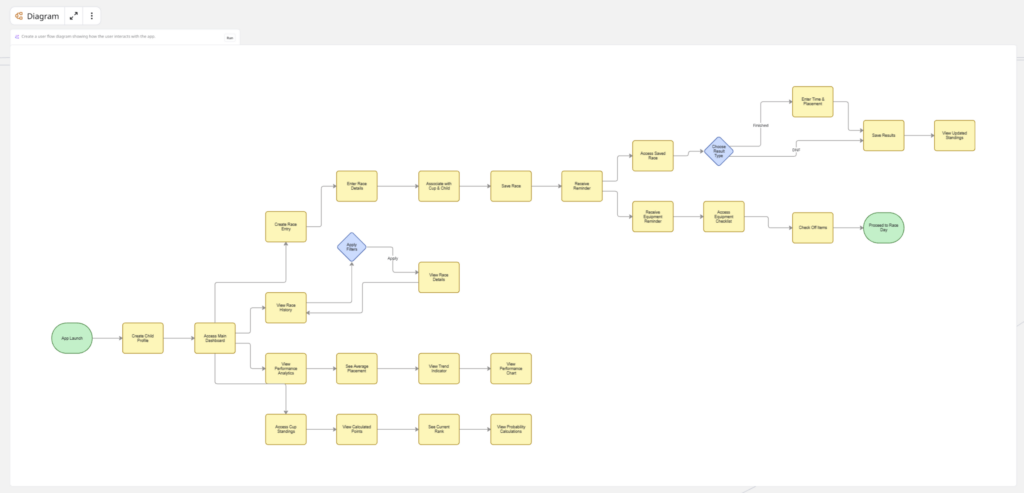Click the Create Child Profile node
Screen dimensions: 1024x493
click(143, 339)
